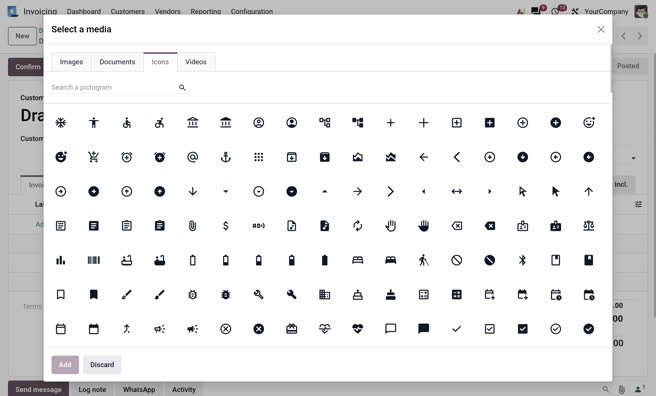Pick the outlined megaphone campaign icon

(x=159, y=329)
